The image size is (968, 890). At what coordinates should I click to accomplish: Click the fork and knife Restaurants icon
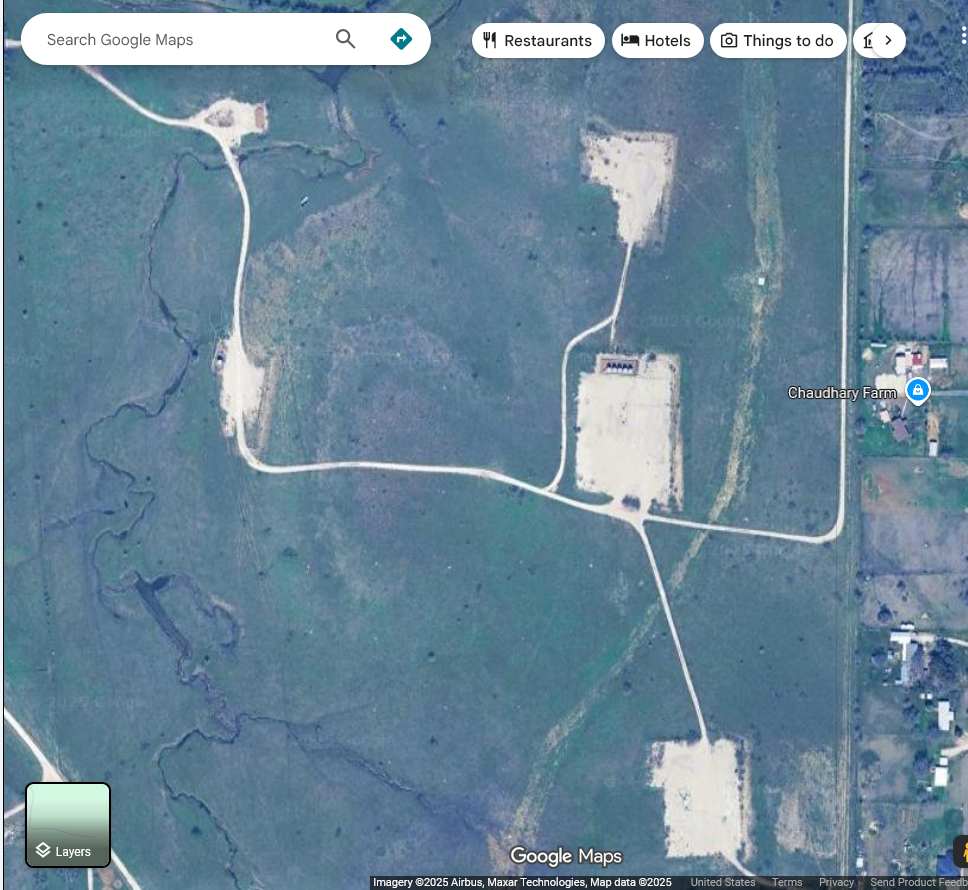pos(490,40)
